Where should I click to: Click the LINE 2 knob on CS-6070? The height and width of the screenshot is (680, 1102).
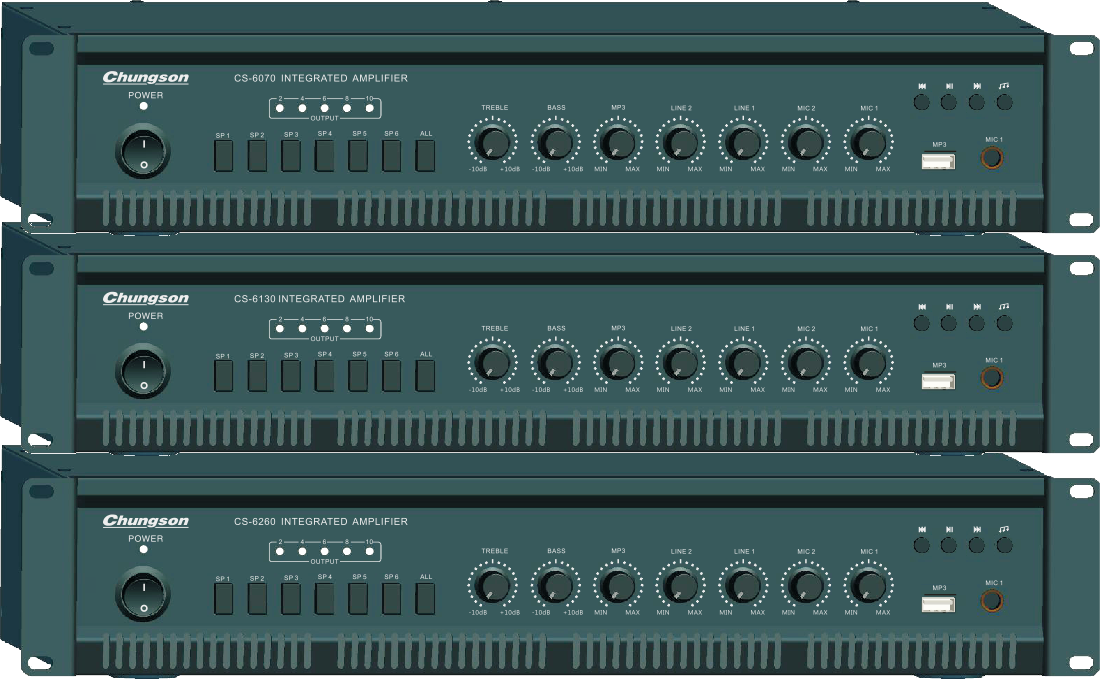(x=680, y=143)
